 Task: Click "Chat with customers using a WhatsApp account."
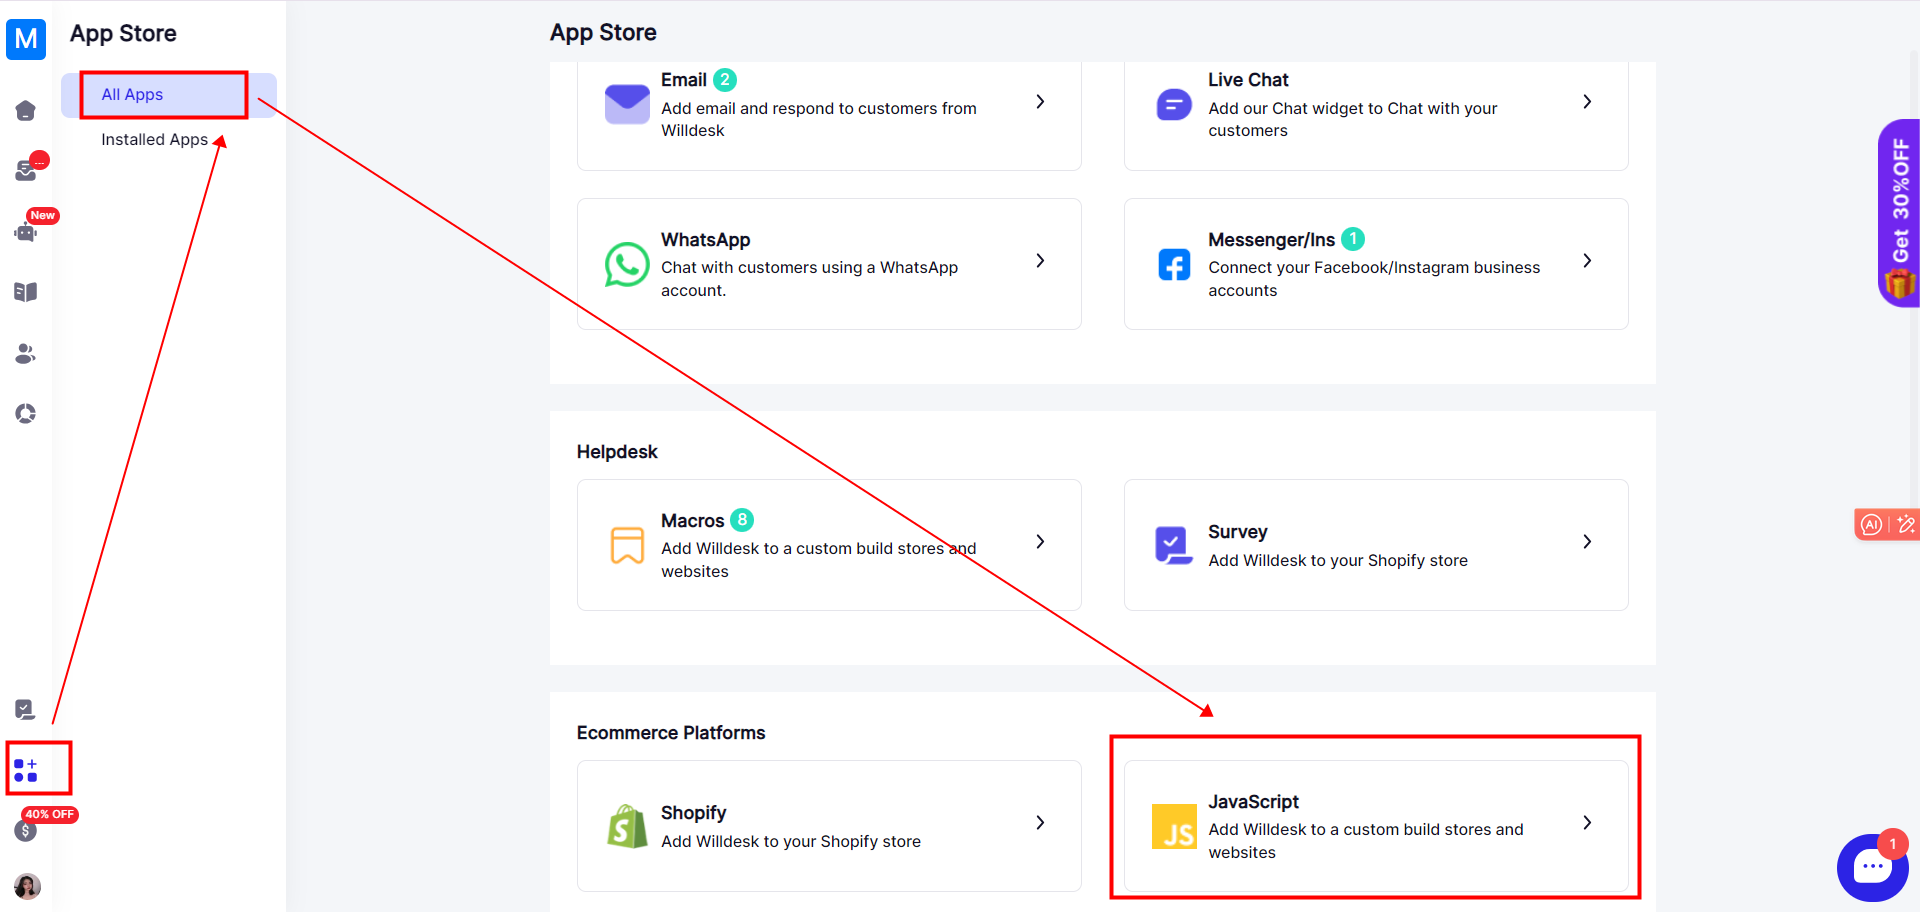809,279
